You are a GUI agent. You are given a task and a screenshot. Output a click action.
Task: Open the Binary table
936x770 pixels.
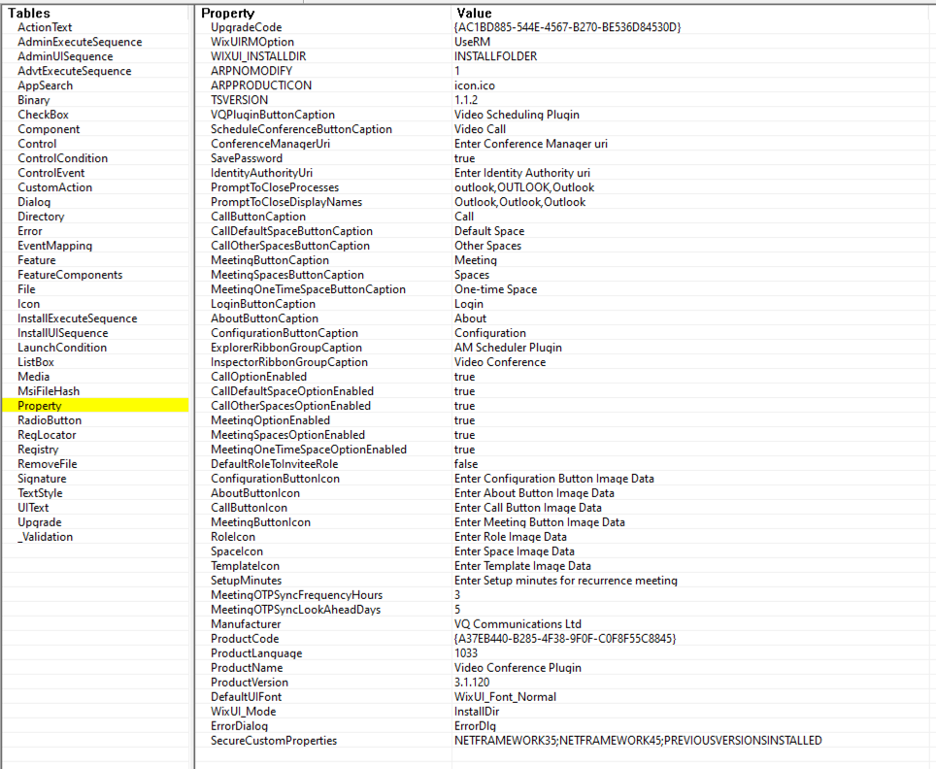point(33,100)
